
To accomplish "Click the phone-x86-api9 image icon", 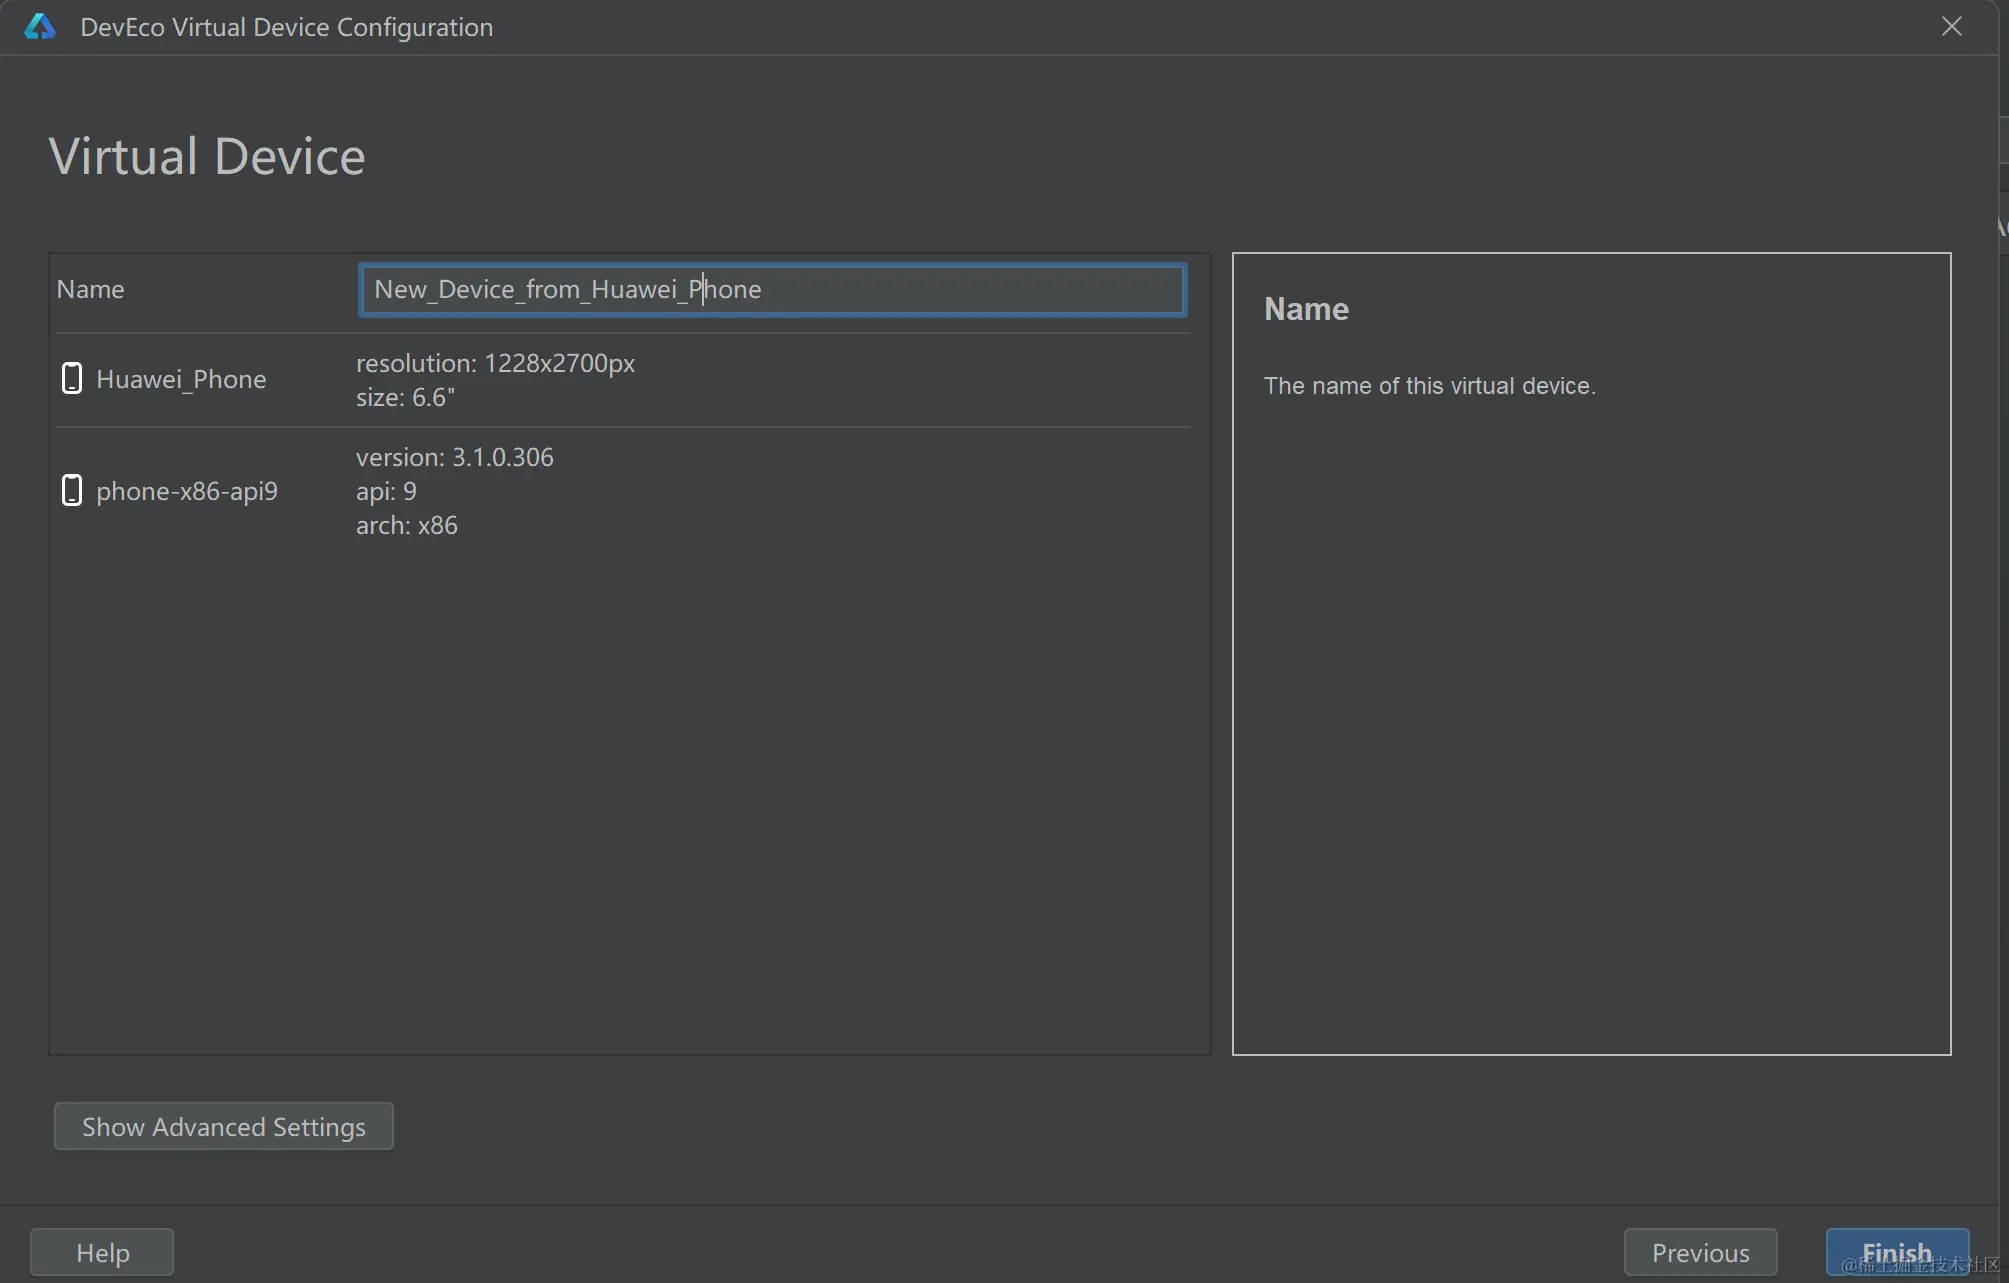I will click(x=72, y=491).
